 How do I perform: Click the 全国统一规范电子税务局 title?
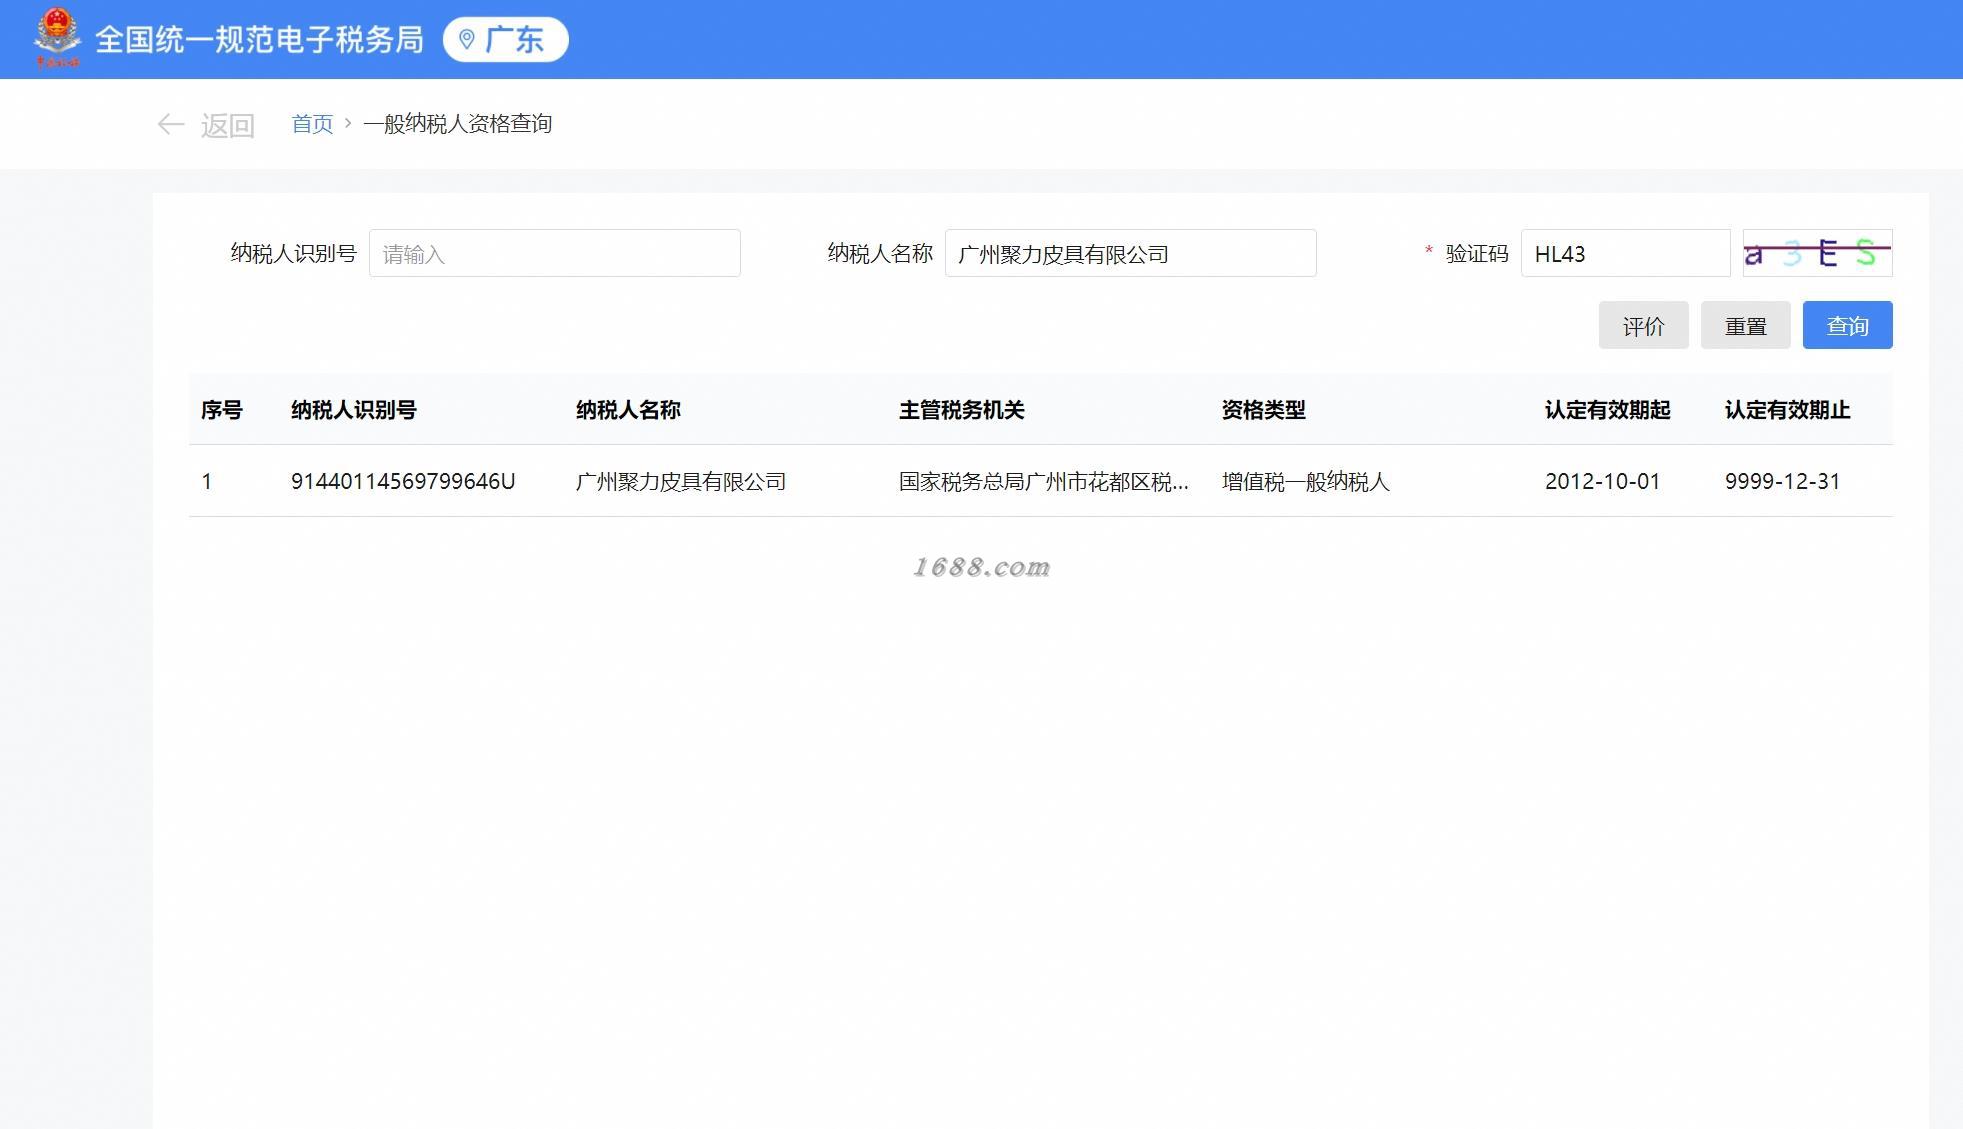click(x=259, y=40)
